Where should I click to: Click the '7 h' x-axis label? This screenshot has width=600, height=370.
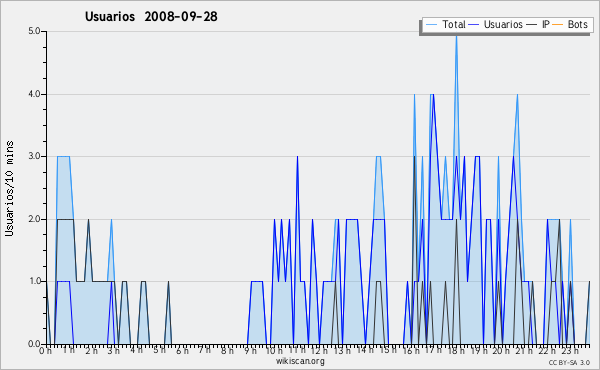point(205,349)
